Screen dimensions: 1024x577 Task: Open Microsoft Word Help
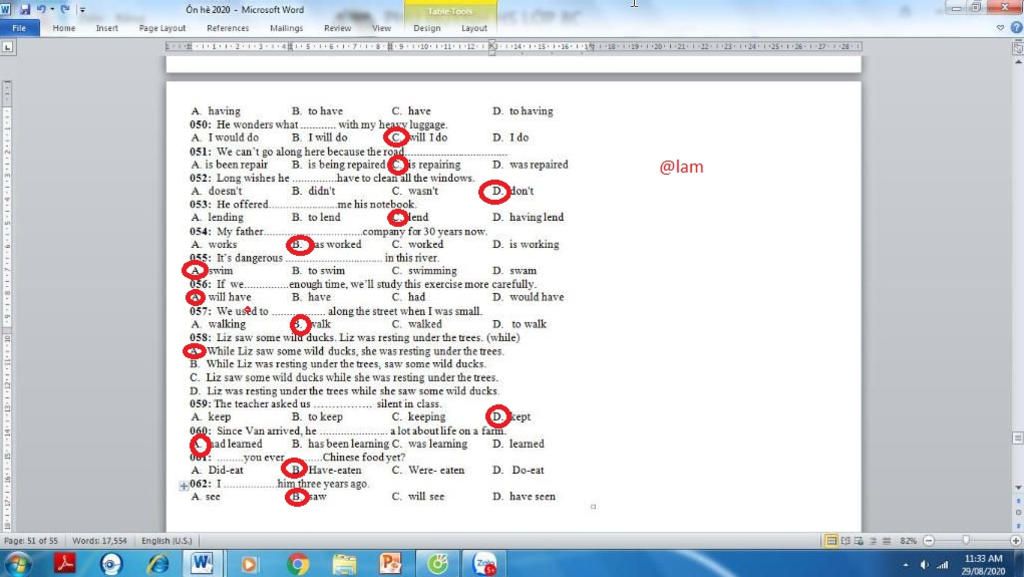click(1016, 27)
